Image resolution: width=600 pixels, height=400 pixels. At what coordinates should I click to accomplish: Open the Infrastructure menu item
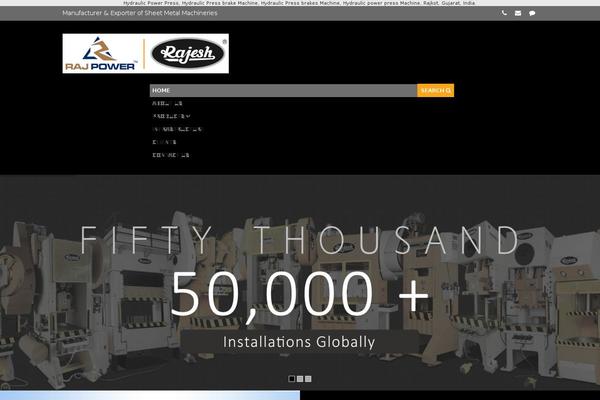177,129
